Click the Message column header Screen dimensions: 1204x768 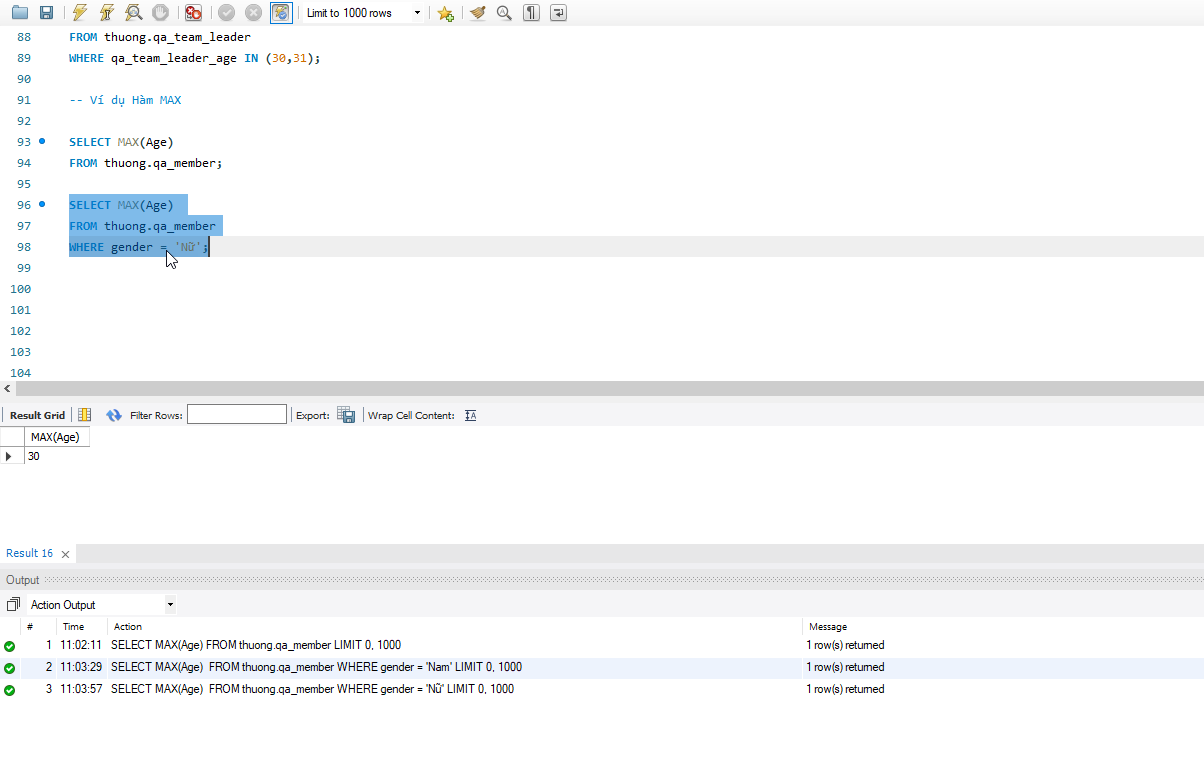pyautogui.click(x=828, y=626)
